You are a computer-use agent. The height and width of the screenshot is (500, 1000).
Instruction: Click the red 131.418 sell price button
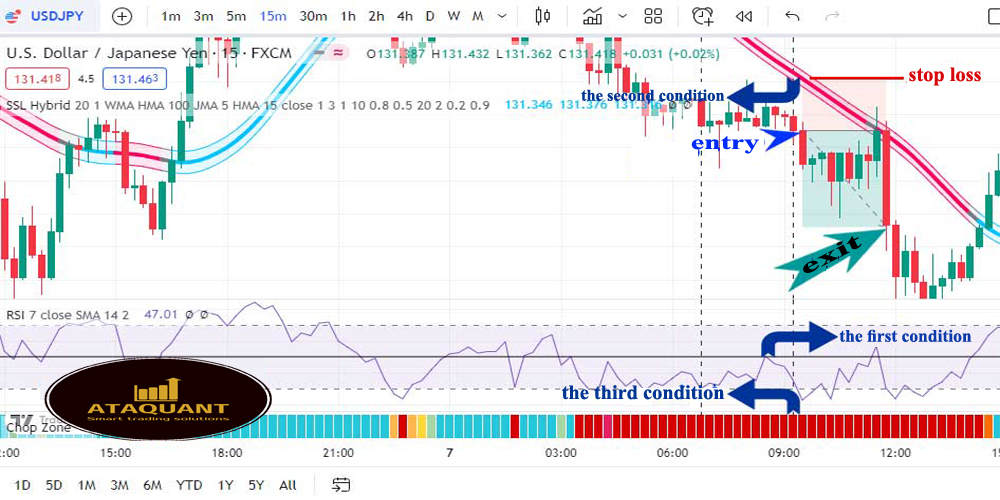point(36,79)
